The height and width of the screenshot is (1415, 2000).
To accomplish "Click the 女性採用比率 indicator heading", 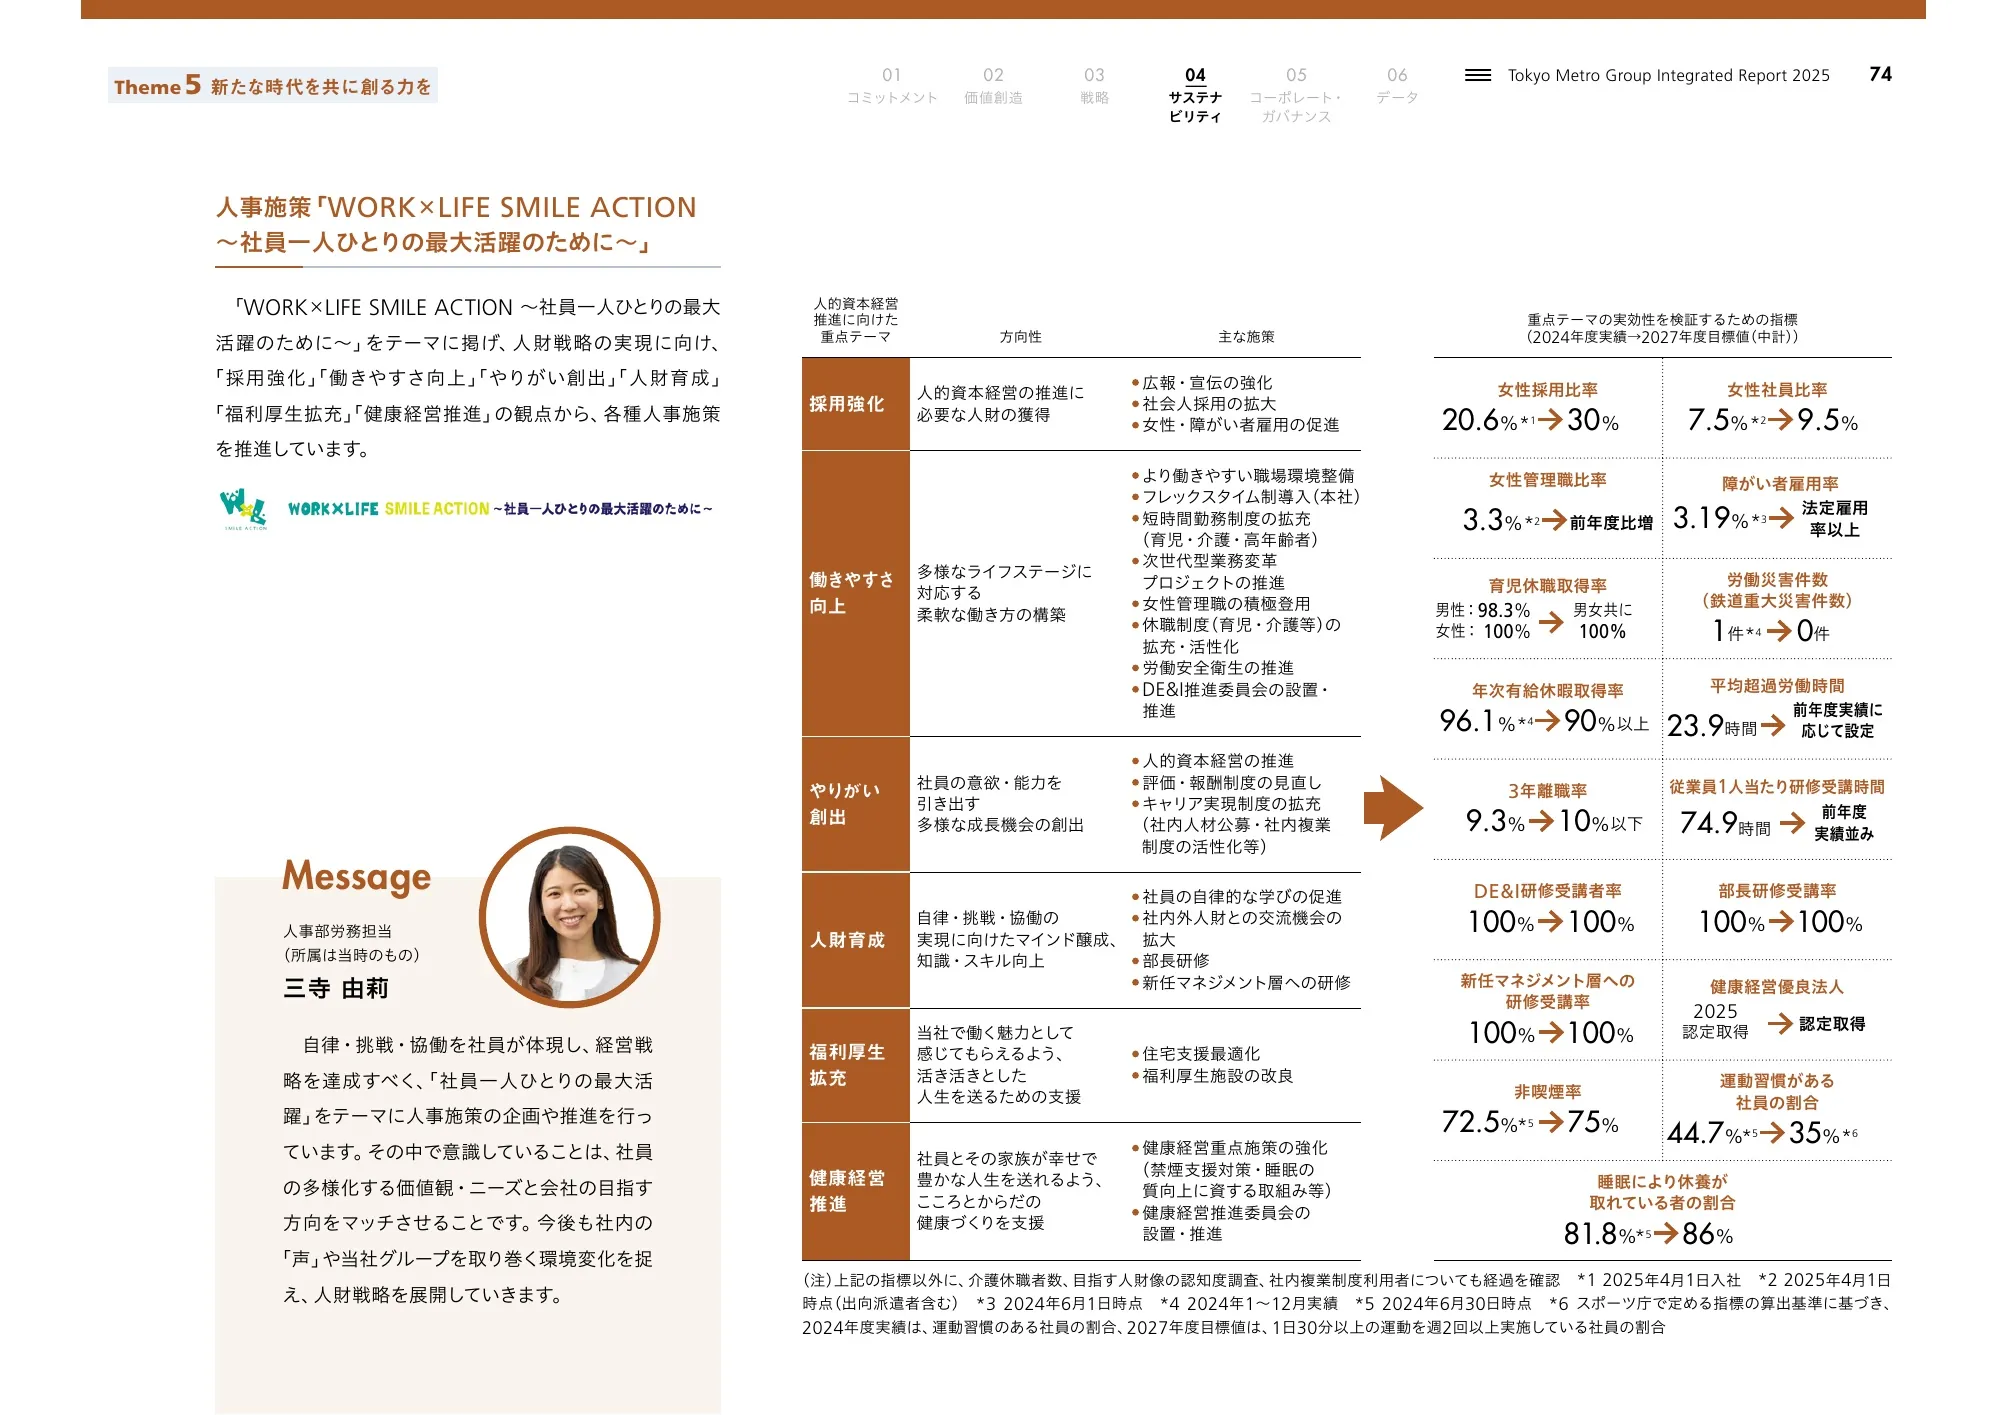I will [1547, 390].
